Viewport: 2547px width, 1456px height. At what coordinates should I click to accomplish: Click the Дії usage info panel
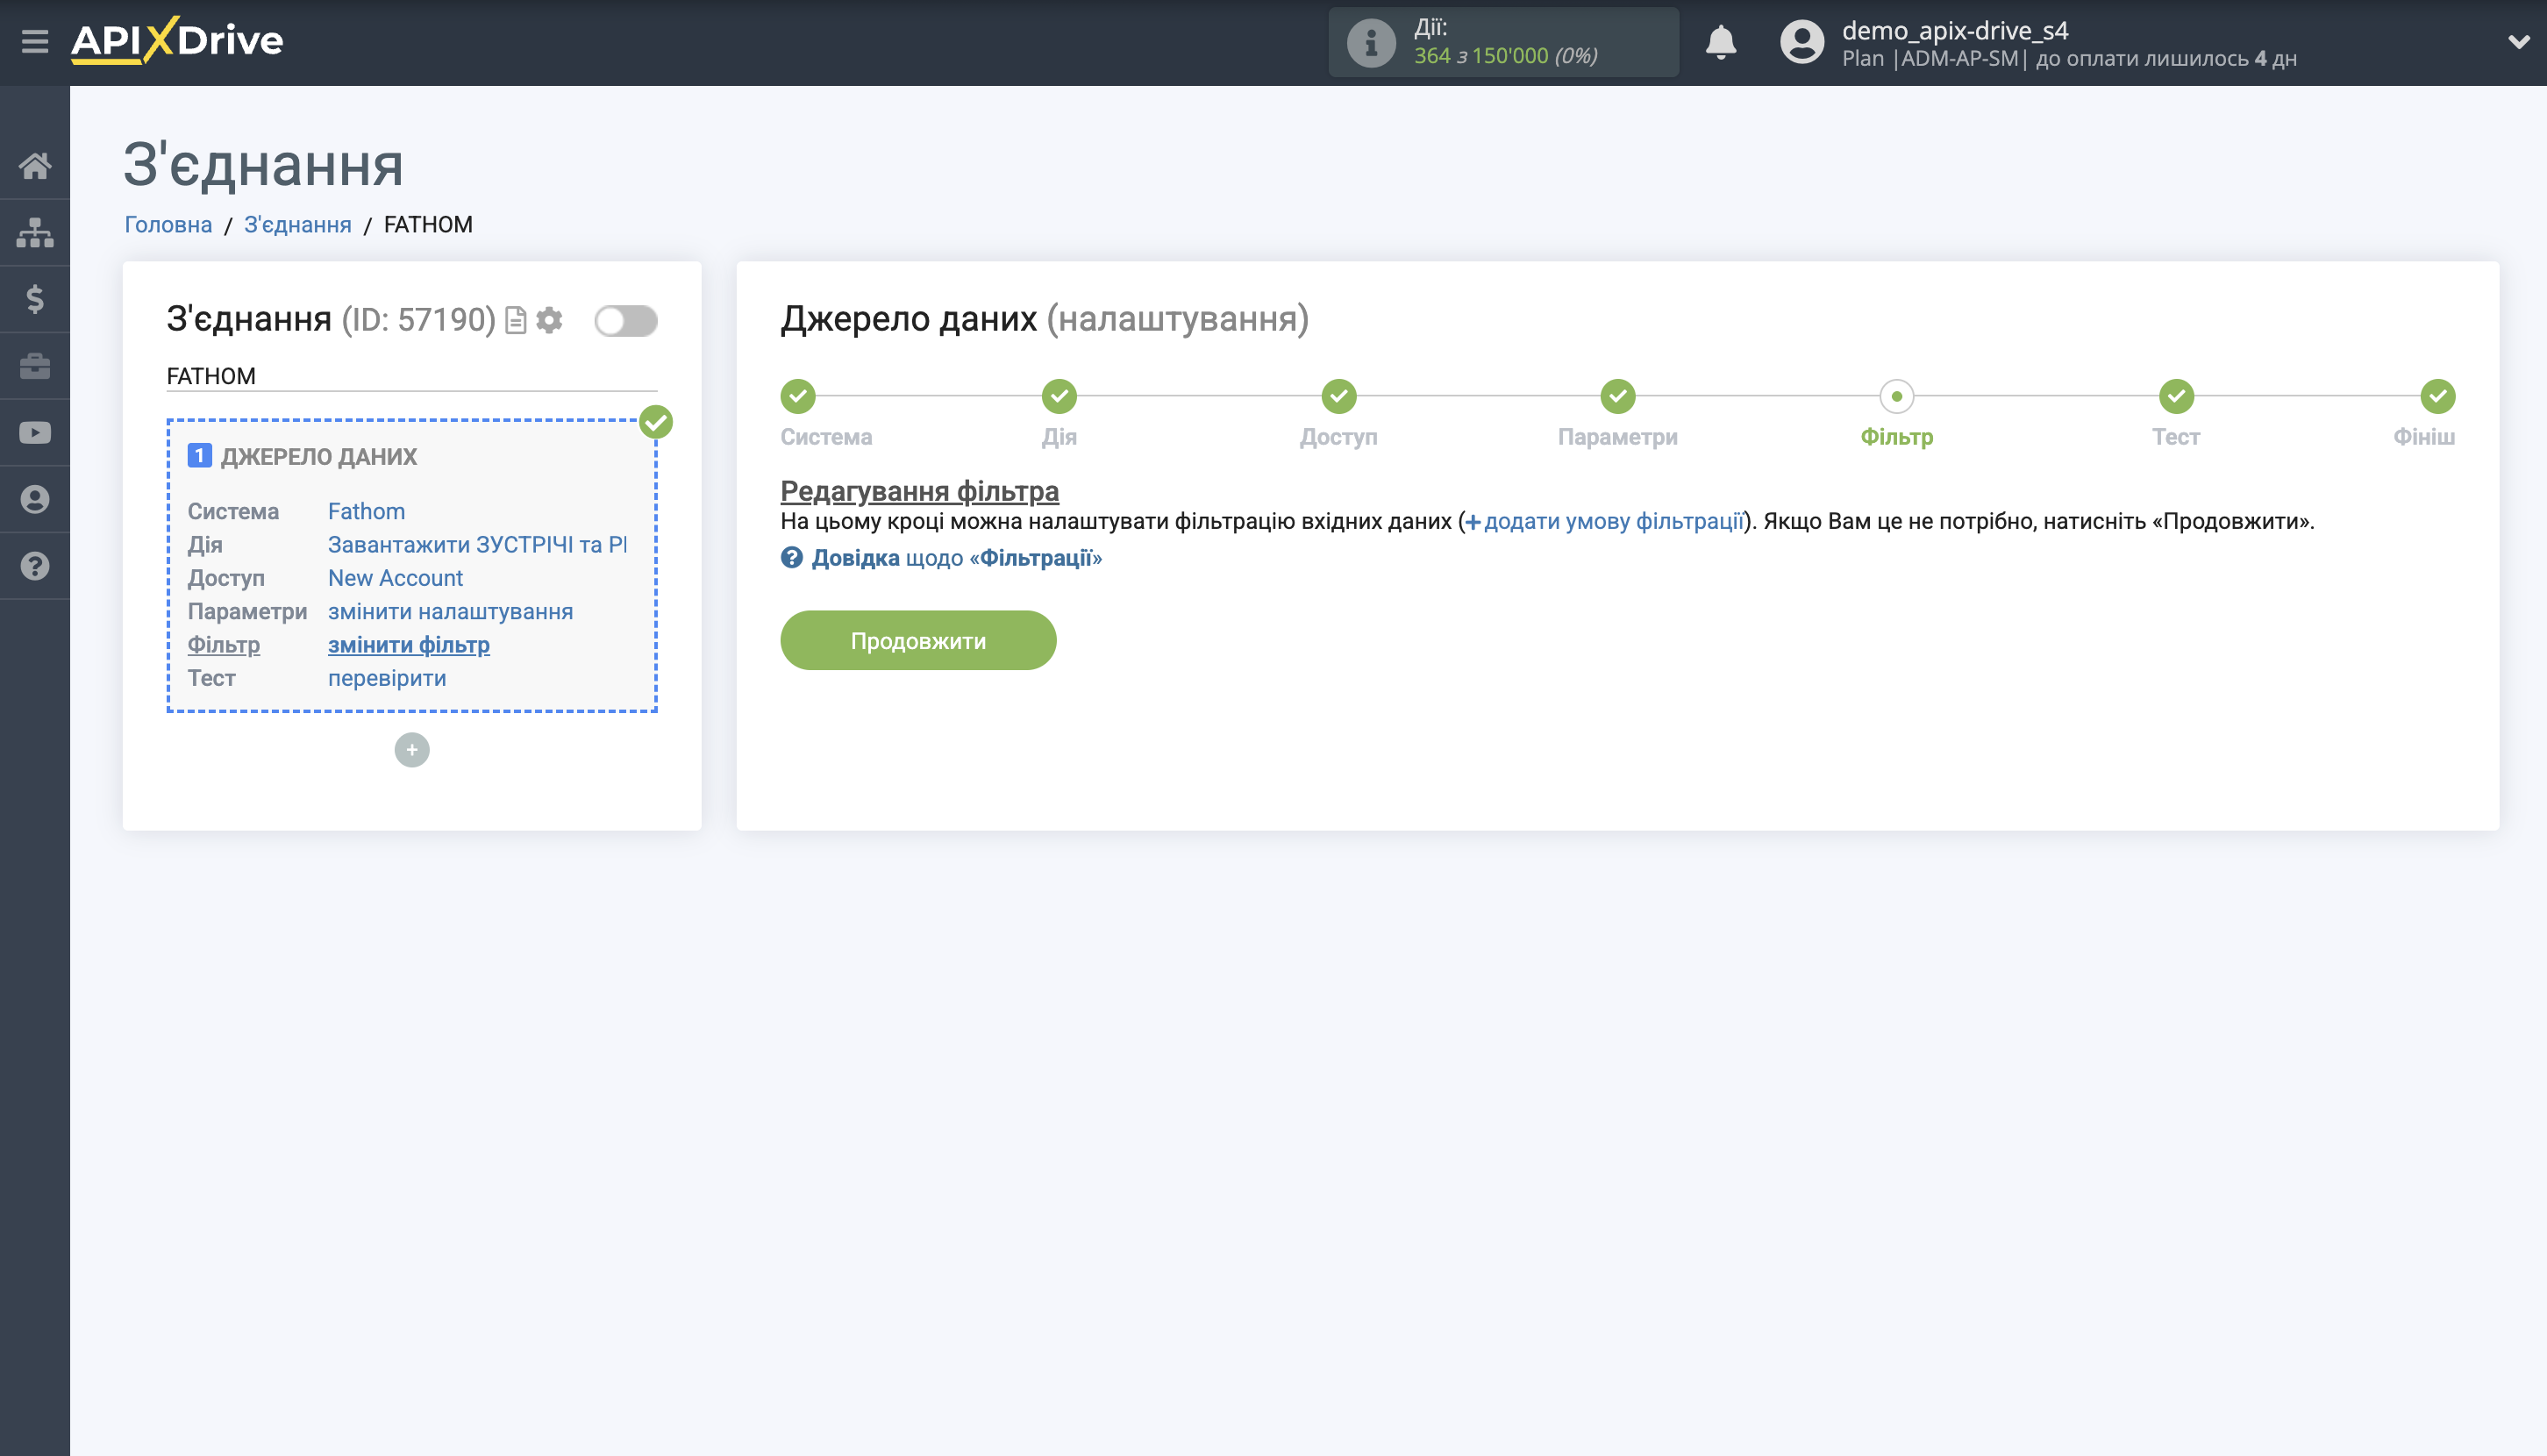coord(1503,42)
